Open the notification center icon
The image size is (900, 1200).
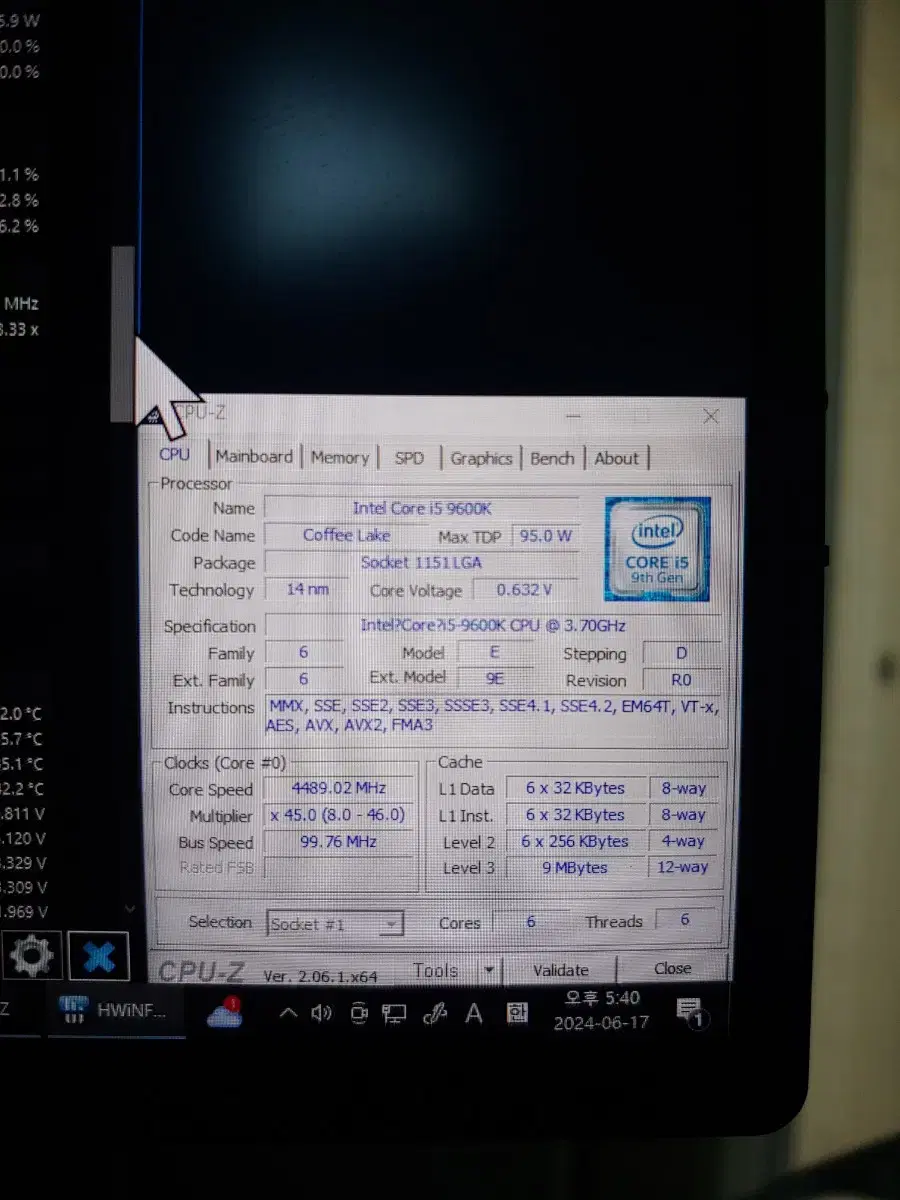coord(691,1013)
